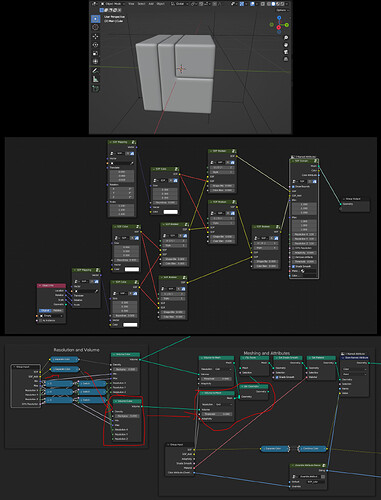Click the editor type icon in viewport header

pyautogui.click(x=95, y=4)
